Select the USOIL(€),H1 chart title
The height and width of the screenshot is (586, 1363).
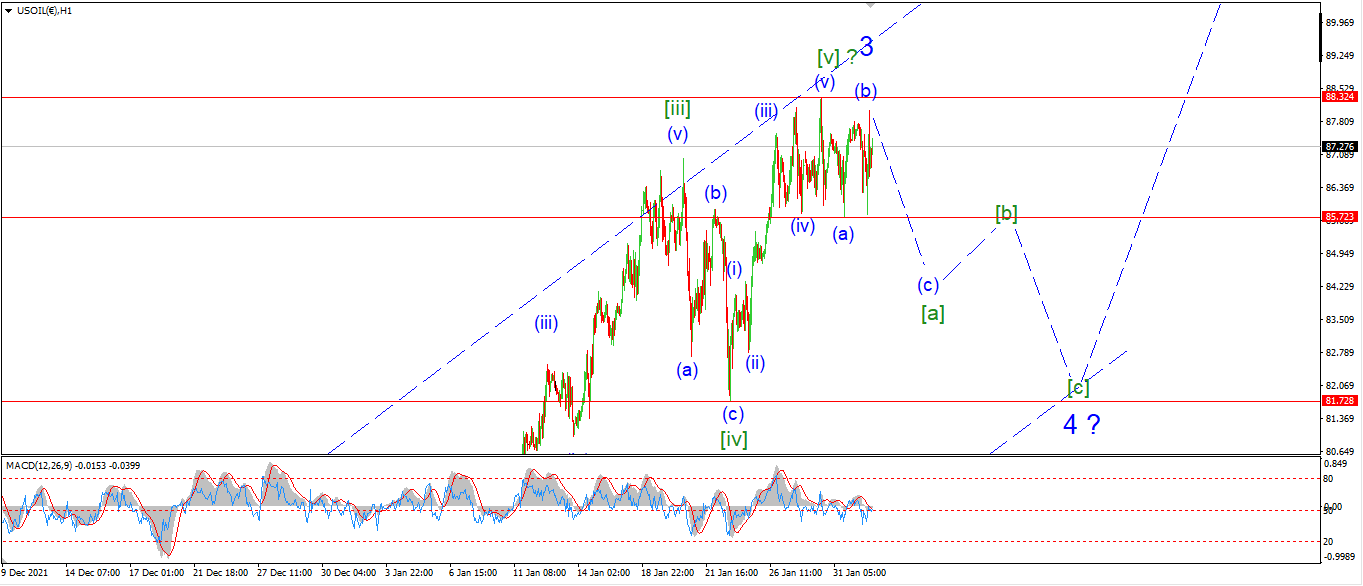coord(43,9)
